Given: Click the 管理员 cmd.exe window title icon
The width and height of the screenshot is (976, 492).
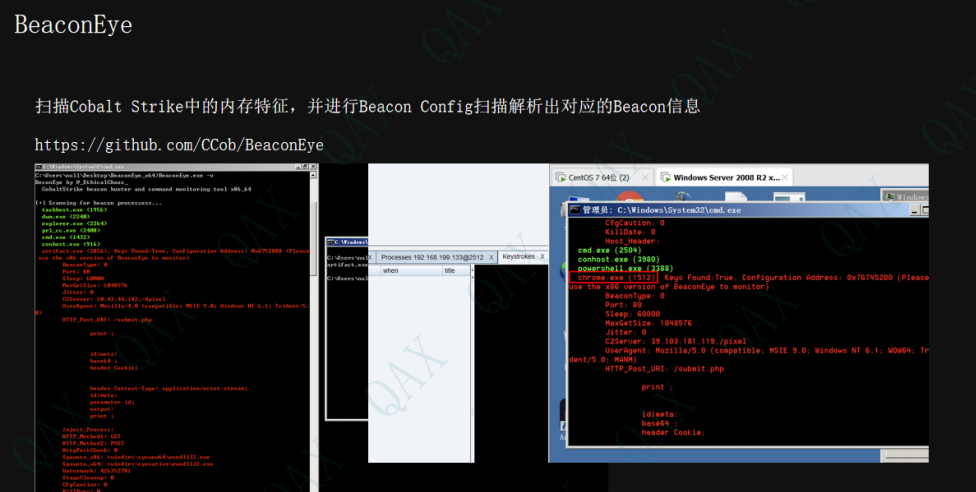Looking at the screenshot, I should [574, 211].
